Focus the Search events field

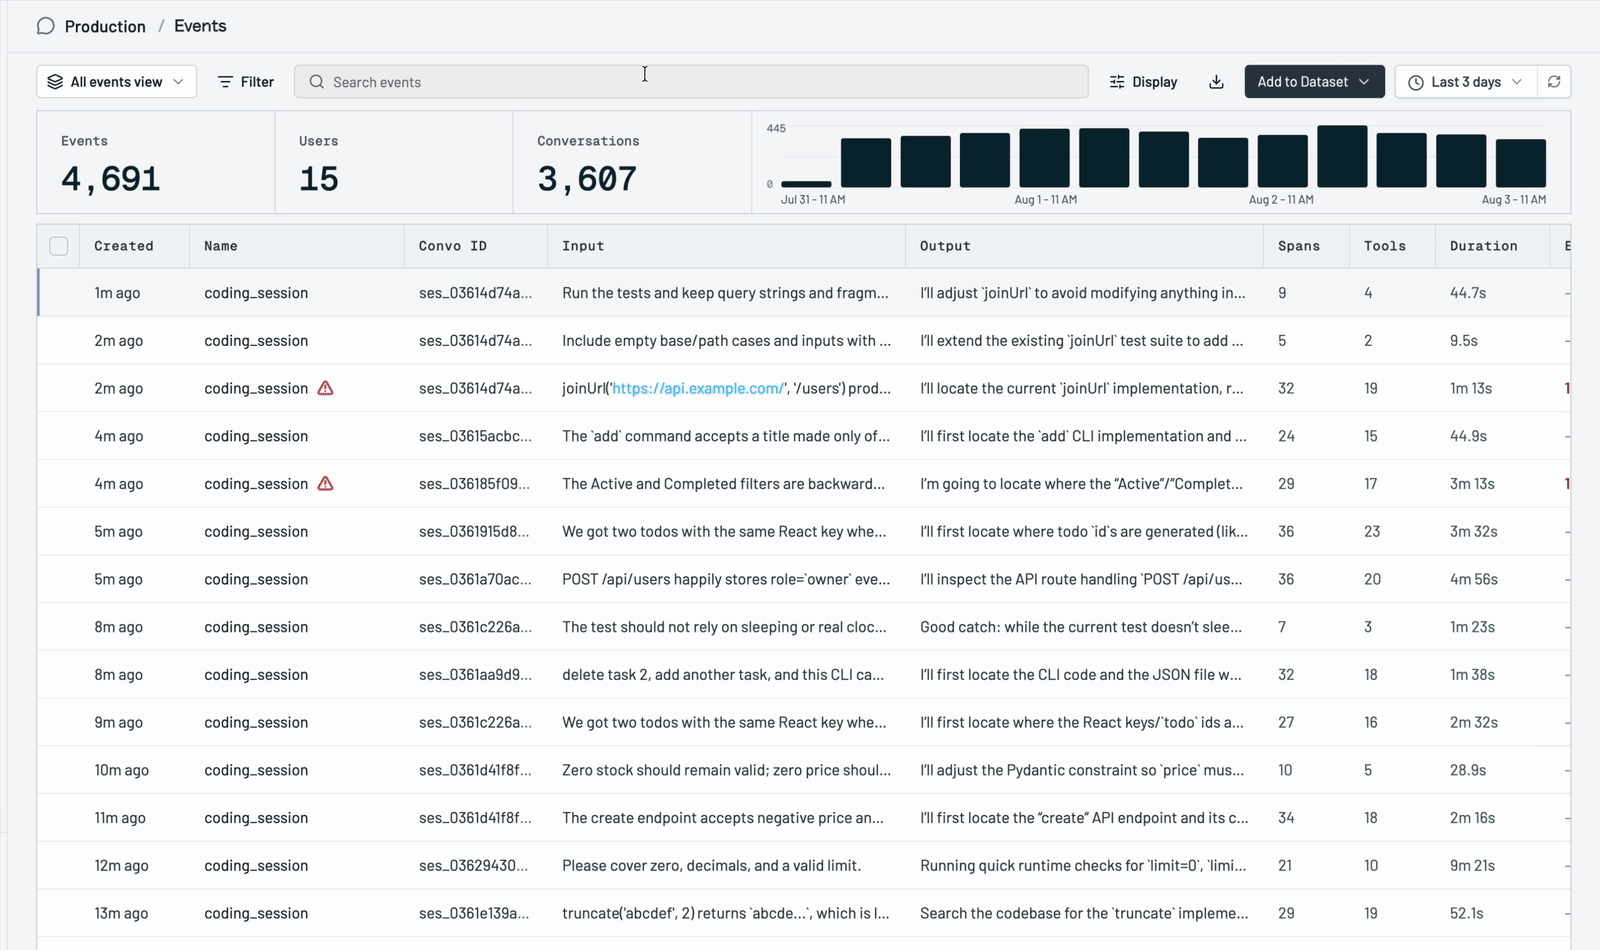691,82
